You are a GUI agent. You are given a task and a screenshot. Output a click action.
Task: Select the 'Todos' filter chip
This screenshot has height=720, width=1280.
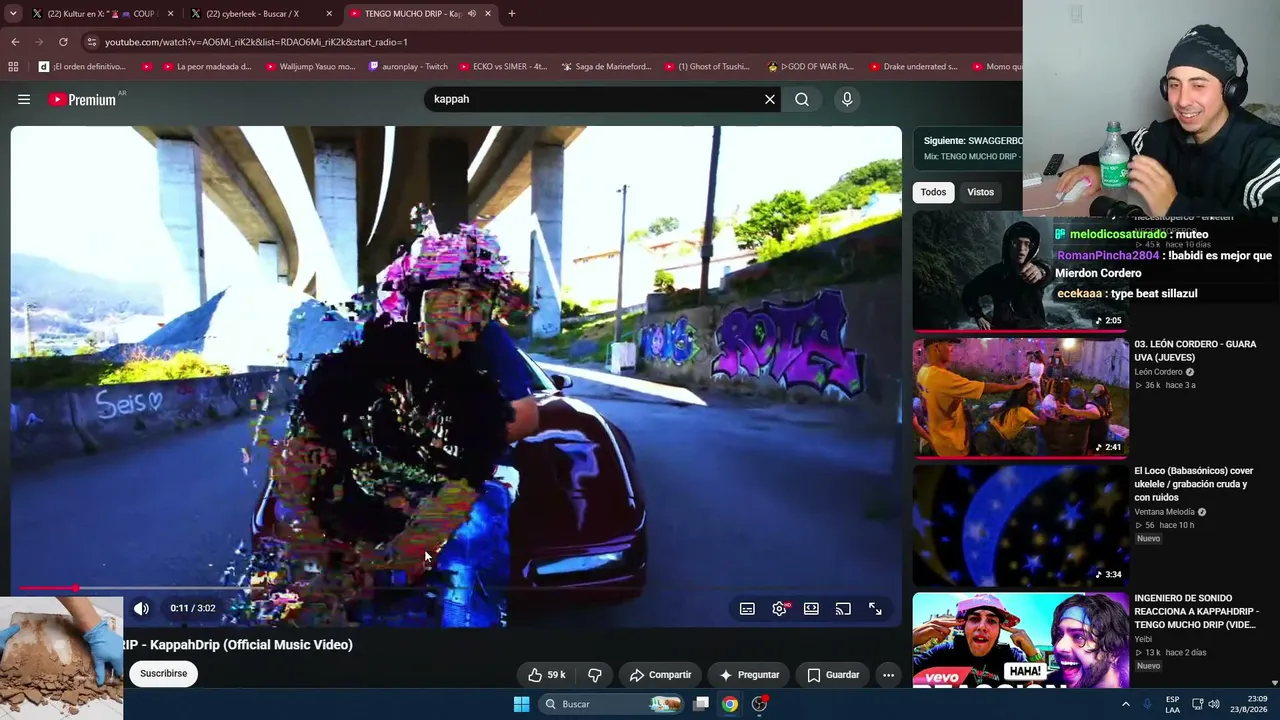[933, 192]
